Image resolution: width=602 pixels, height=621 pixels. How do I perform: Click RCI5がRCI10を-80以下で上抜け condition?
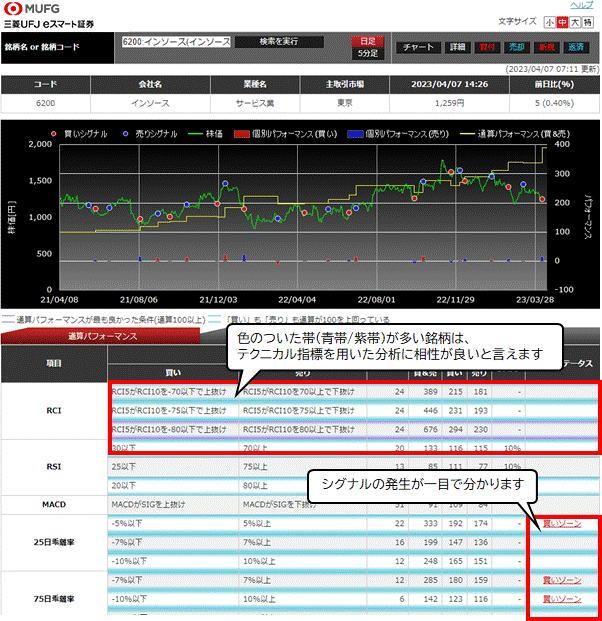(x=169, y=429)
